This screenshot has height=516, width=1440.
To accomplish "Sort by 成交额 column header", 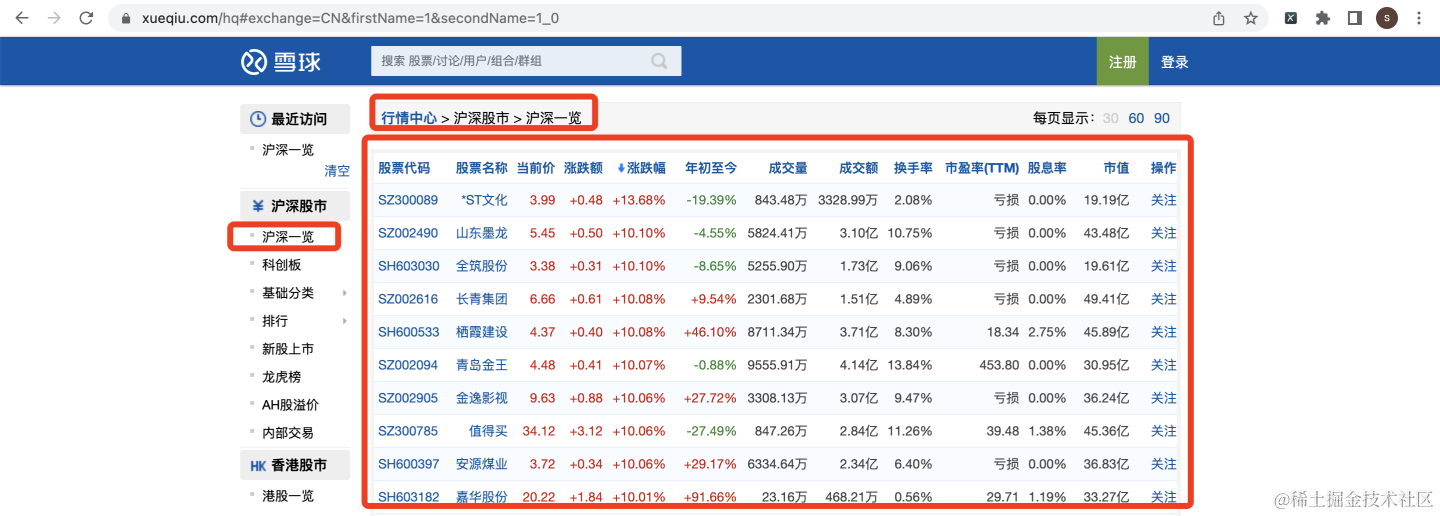I will point(859,168).
